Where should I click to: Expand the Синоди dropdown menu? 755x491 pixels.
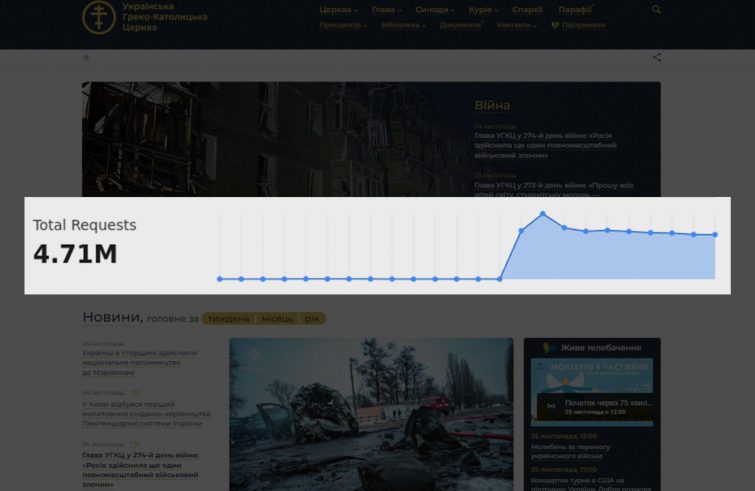point(435,10)
